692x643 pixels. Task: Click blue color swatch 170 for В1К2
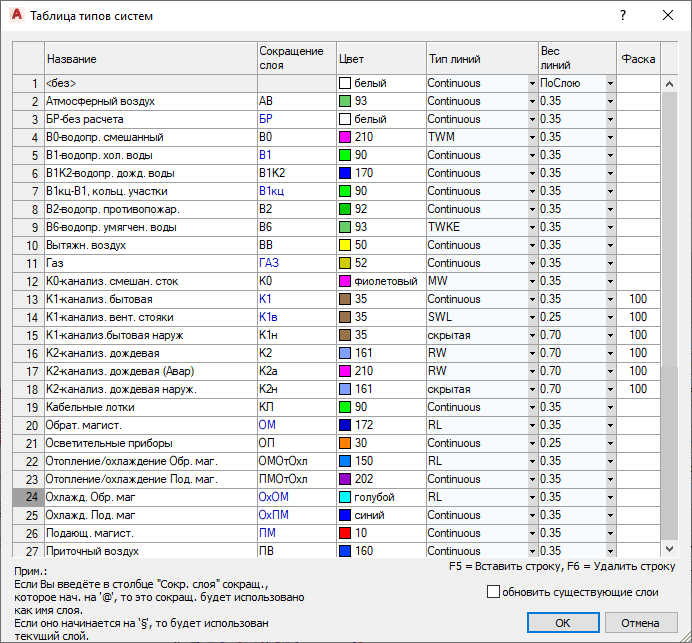[x=345, y=173]
